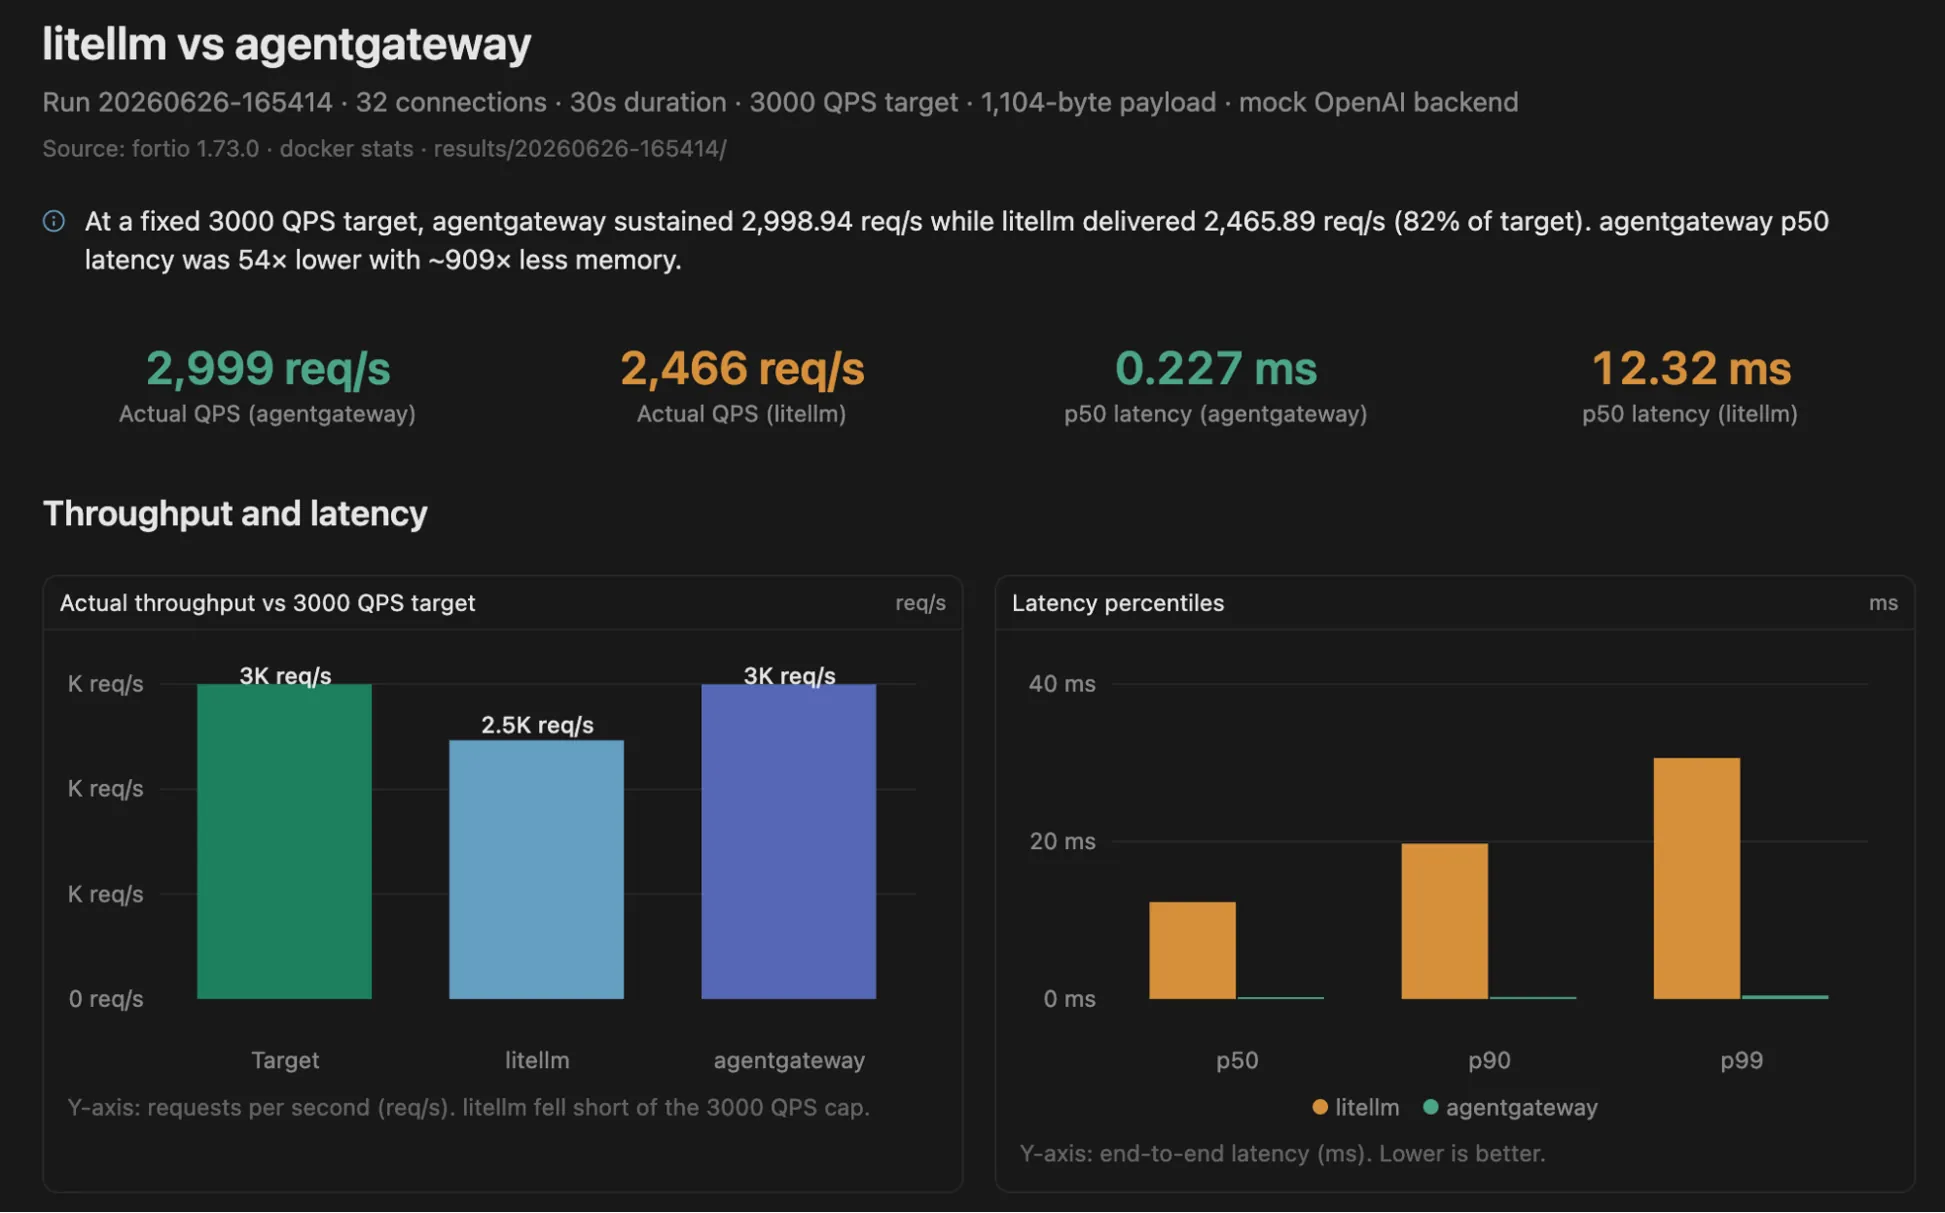1945x1213 pixels.
Task: Click the 'Source: fortio 1.73.0' line
Action: [x=384, y=149]
